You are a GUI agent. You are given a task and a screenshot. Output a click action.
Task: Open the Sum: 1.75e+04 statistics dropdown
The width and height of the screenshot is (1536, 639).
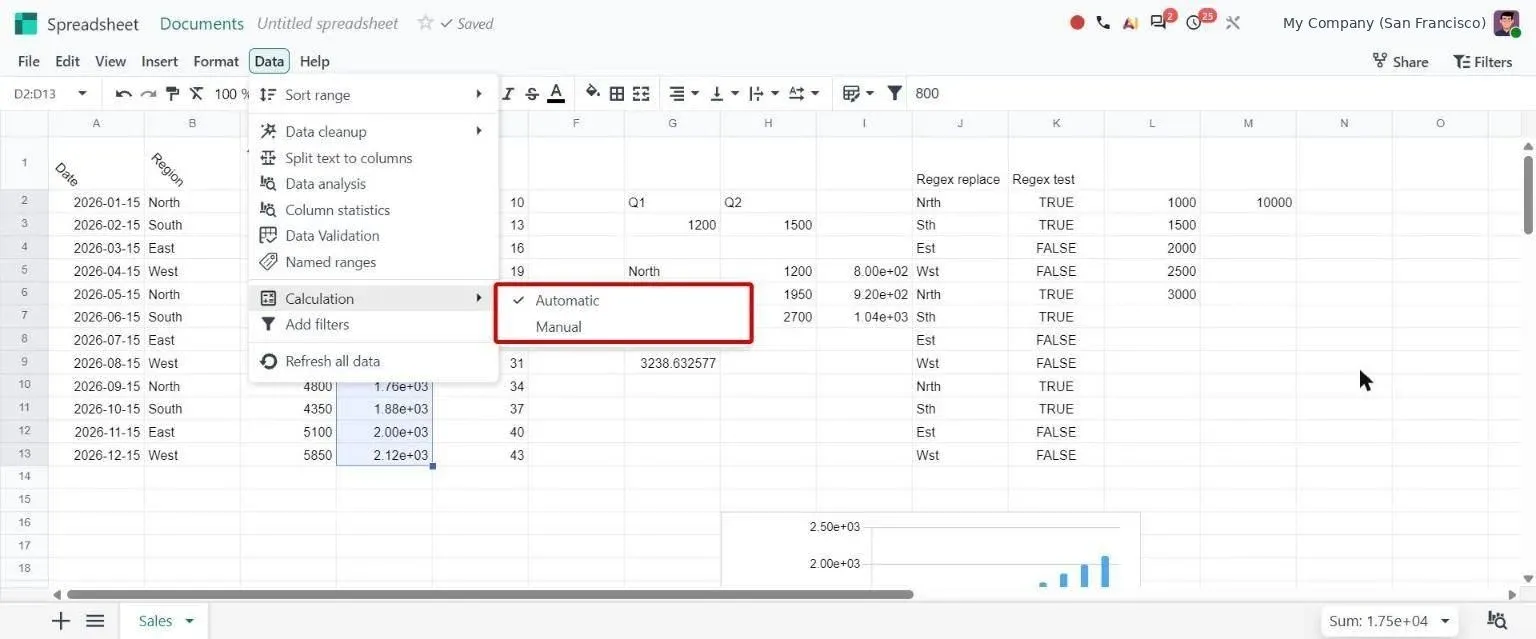tap(1390, 621)
